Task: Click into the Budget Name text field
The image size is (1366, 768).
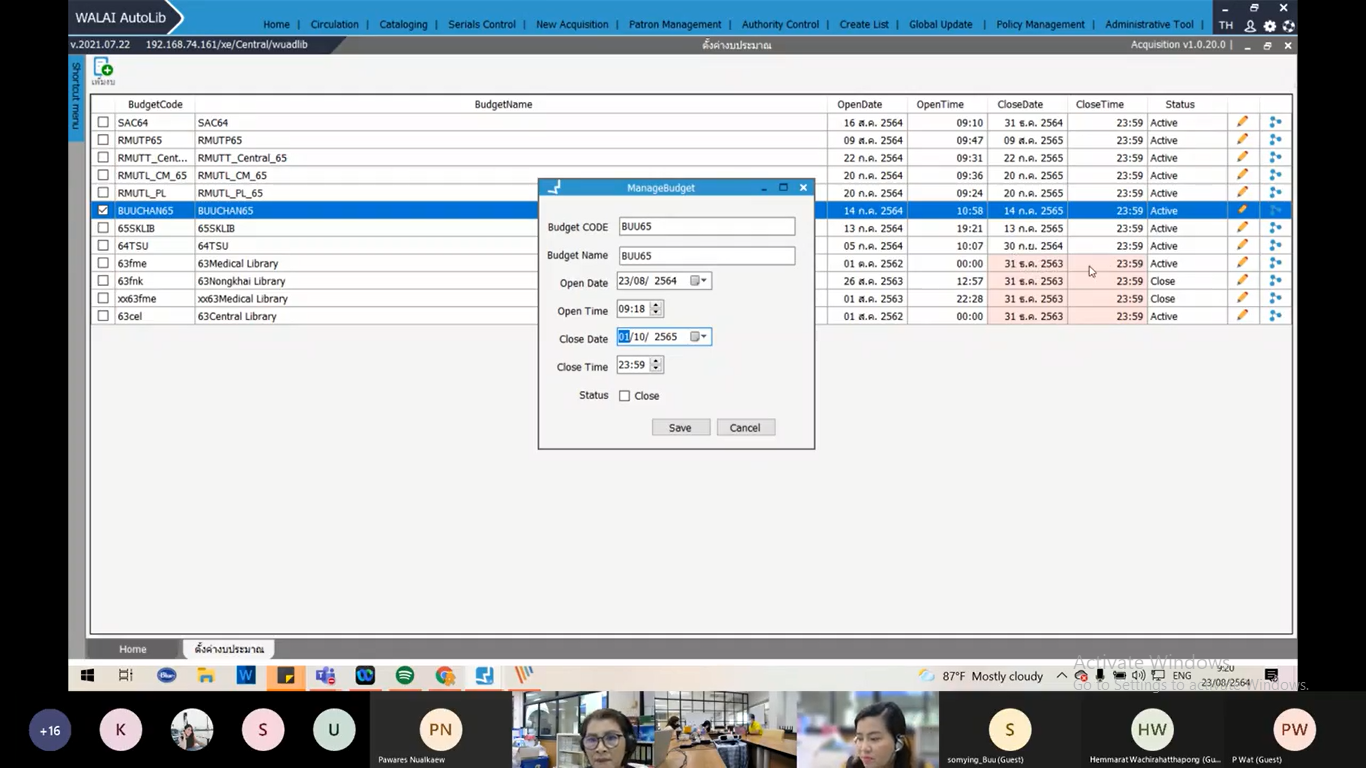Action: (706, 256)
